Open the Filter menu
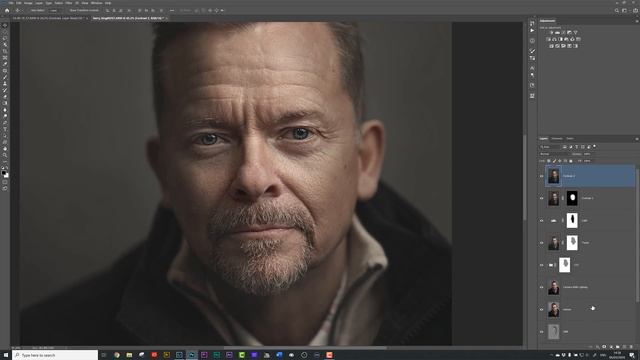The image size is (640, 360). click(69, 3)
